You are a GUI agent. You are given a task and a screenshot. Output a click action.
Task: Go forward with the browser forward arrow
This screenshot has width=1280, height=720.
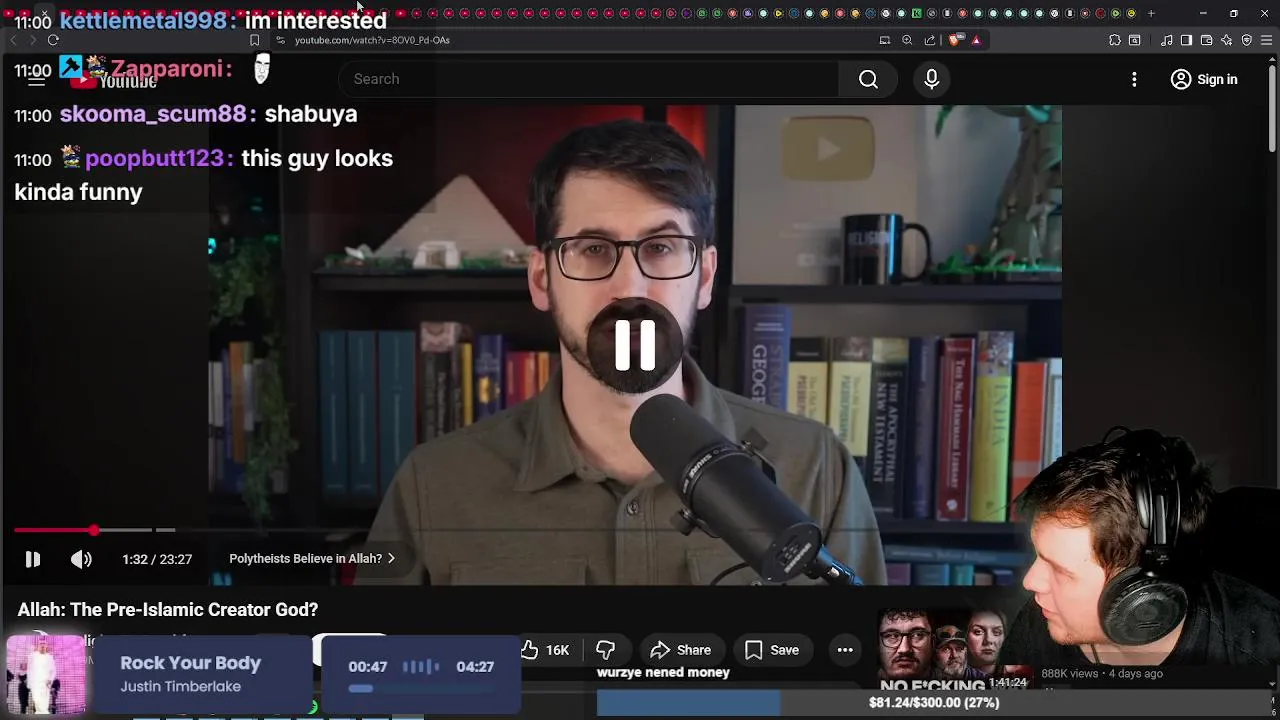pyautogui.click(x=32, y=40)
